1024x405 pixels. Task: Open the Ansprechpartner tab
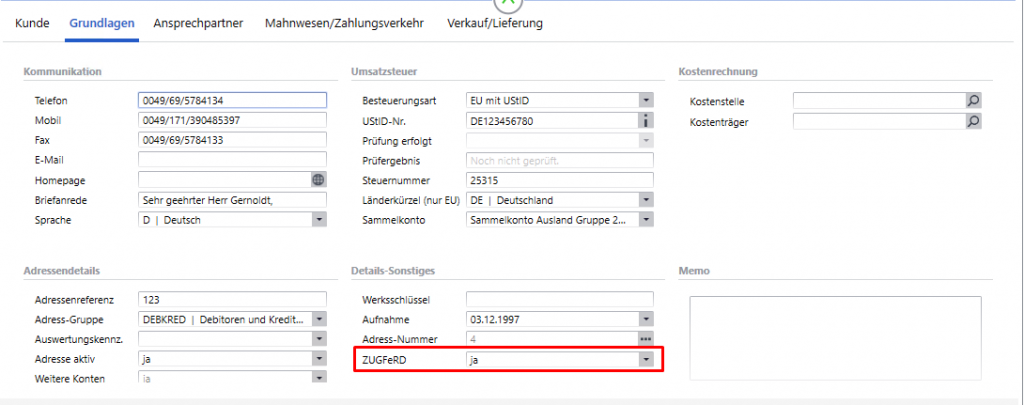198,23
